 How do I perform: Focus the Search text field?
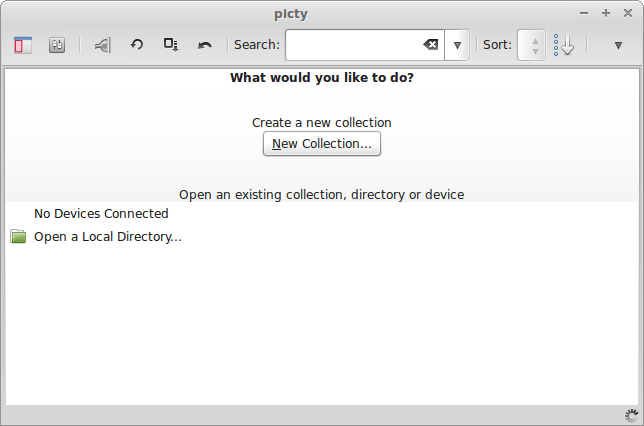pyautogui.click(x=354, y=45)
